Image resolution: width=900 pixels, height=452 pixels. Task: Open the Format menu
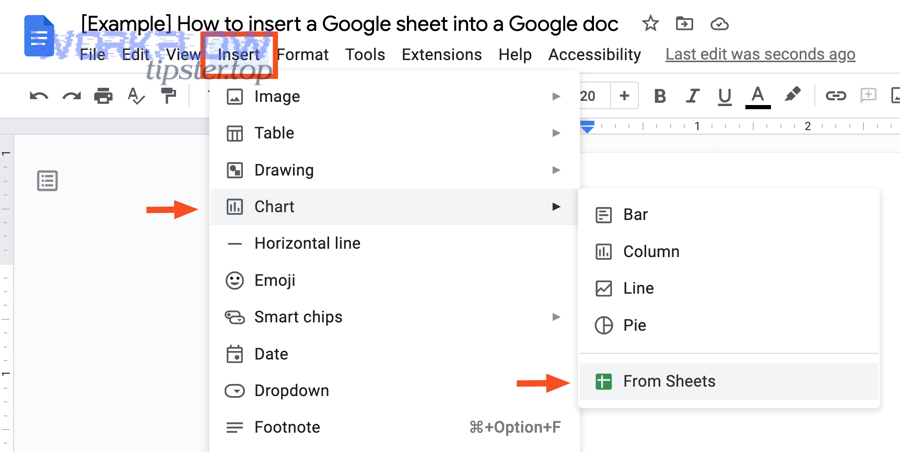click(302, 55)
